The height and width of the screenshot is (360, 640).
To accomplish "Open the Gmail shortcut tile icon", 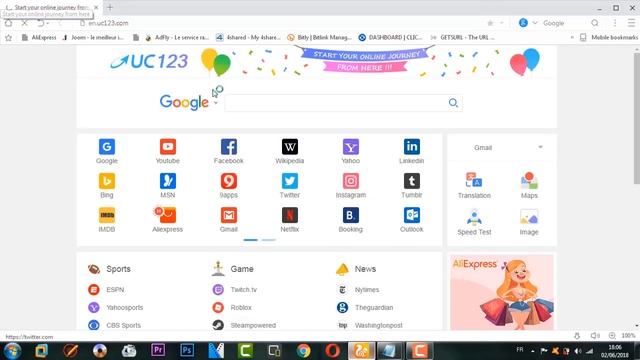I will point(229,215).
